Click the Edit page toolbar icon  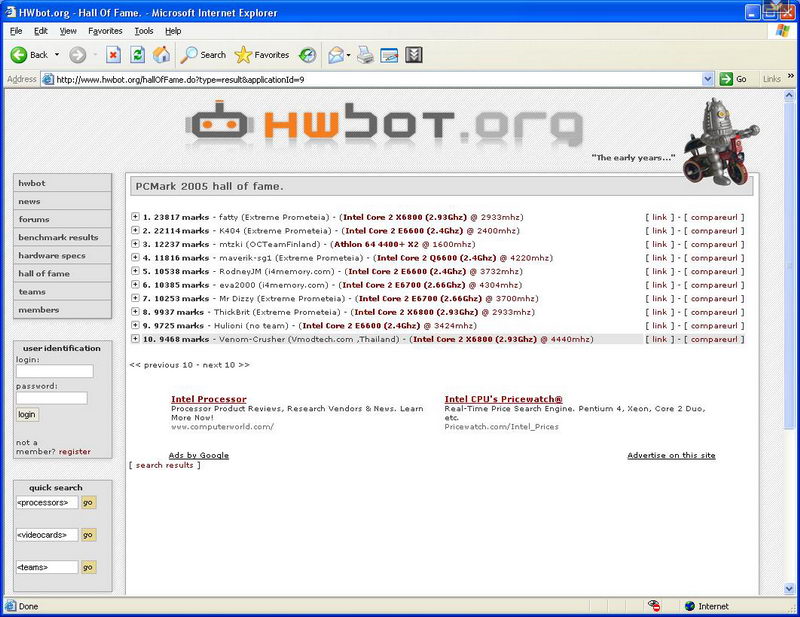[x=389, y=55]
